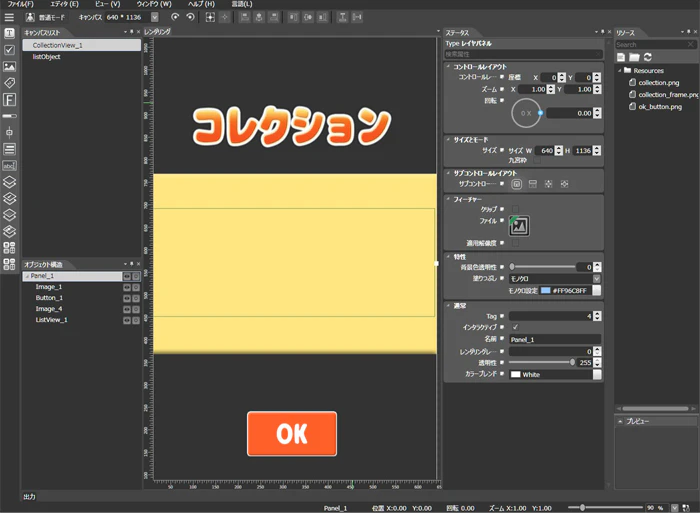Viewport: 700px width, 513px height.
Task: Click the redo rotate arrow icon
Action: coord(191,17)
